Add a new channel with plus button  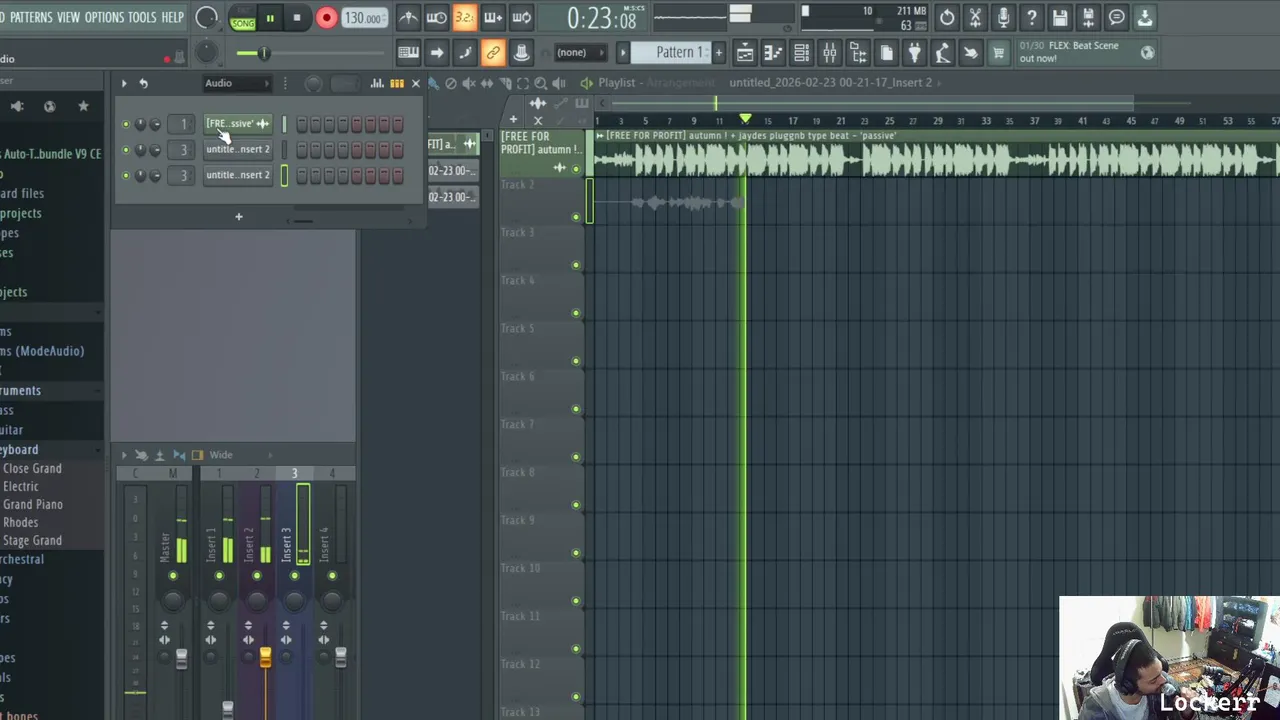pos(238,216)
